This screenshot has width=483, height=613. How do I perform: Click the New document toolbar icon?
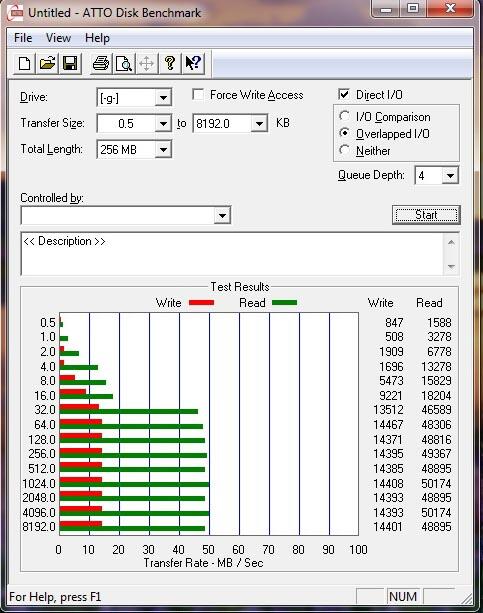24,63
